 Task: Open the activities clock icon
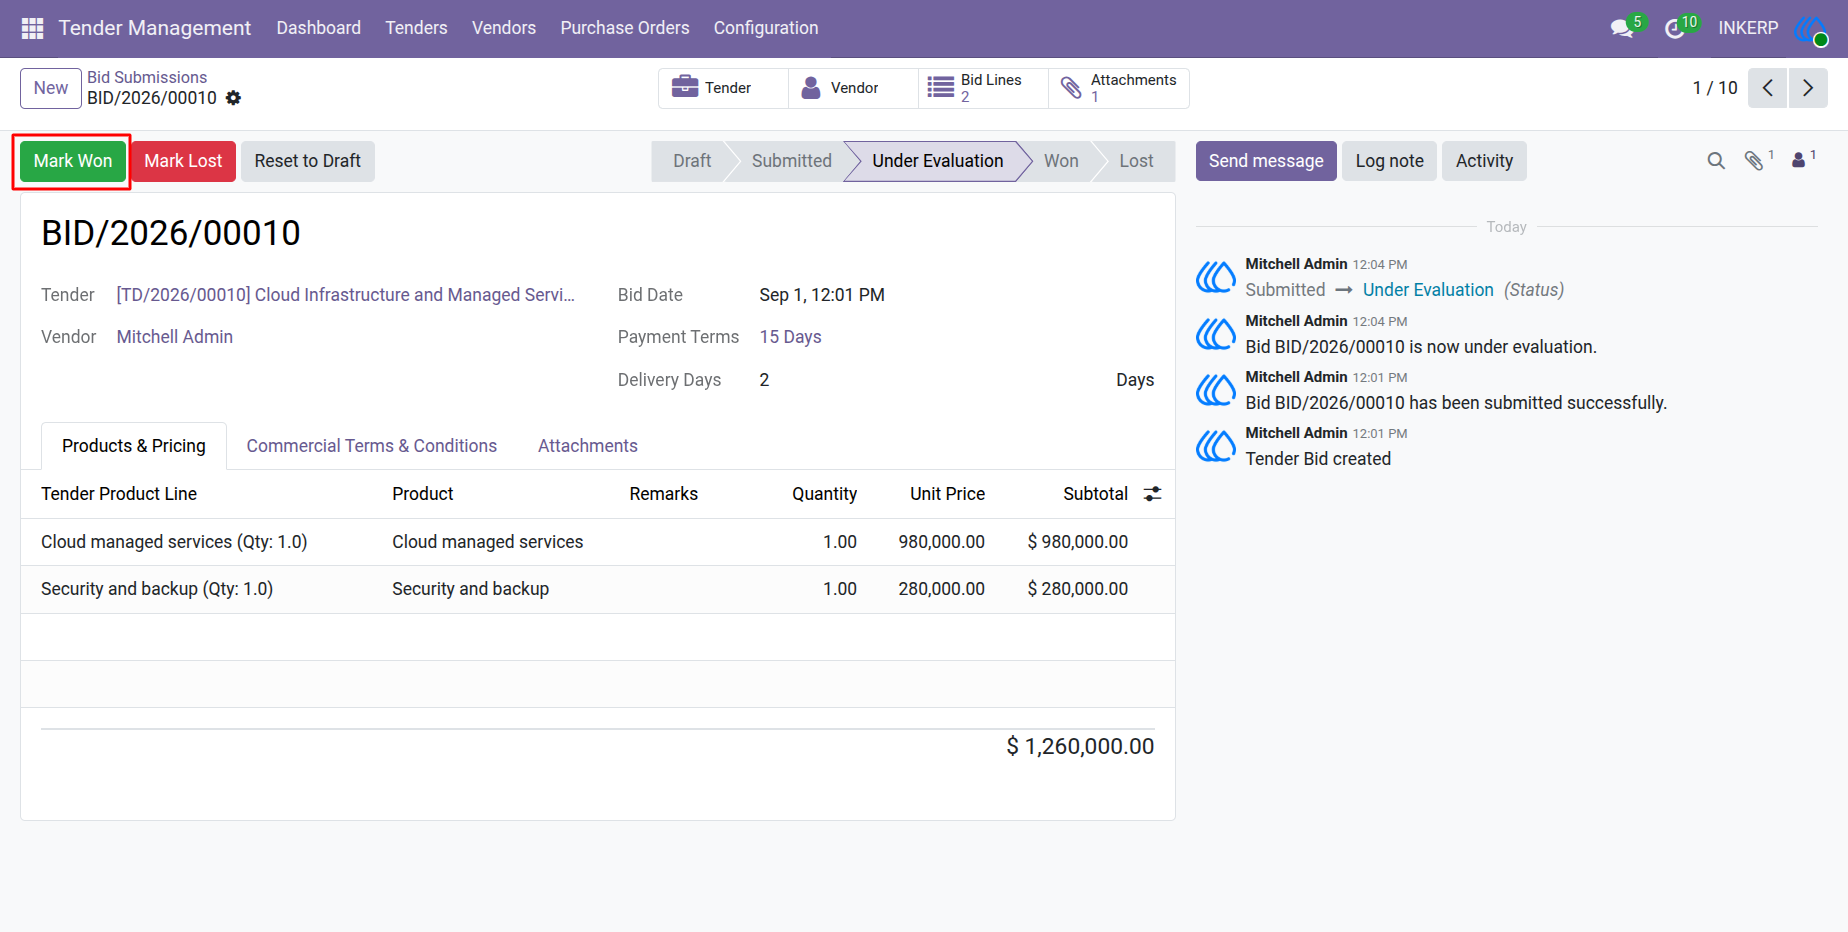[1674, 29]
